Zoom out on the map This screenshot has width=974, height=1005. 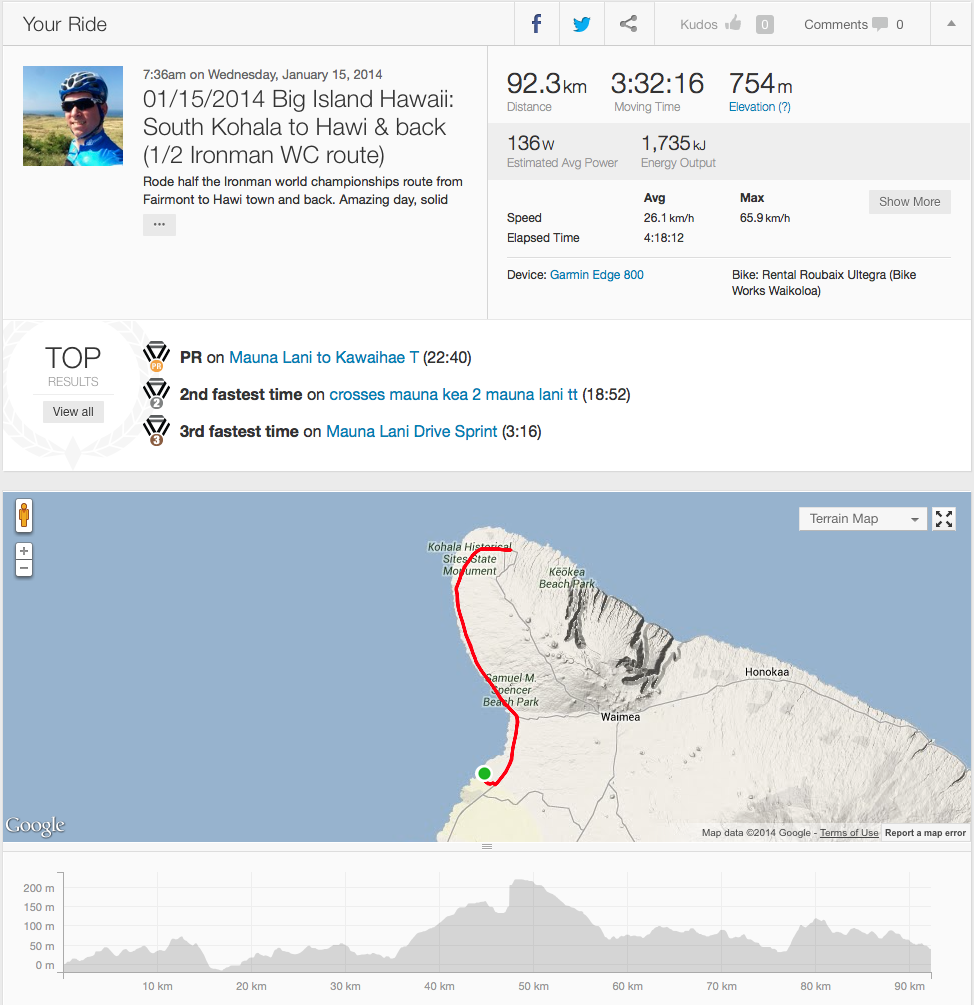pos(24,568)
